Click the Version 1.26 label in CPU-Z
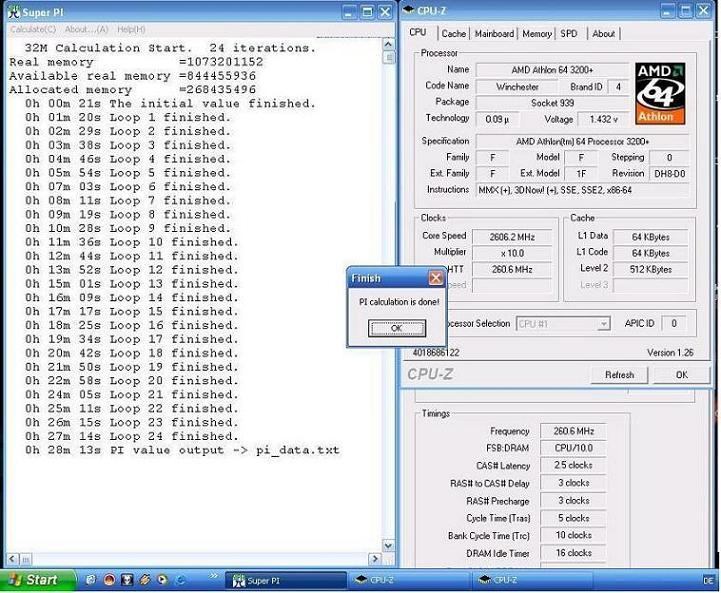Viewport: 721px width, 593px height. 670,353
